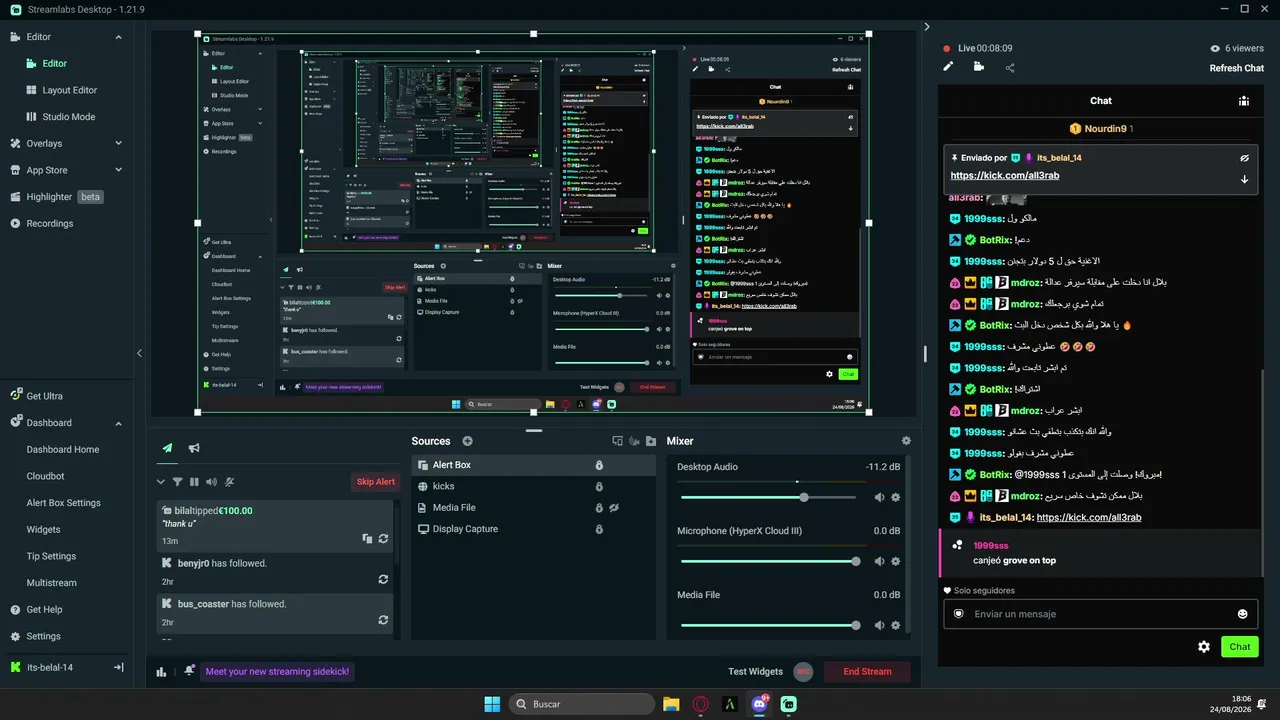Toggle lock on the Media File source
Viewport: 1280px width, 720px height.
coord(599,508)
